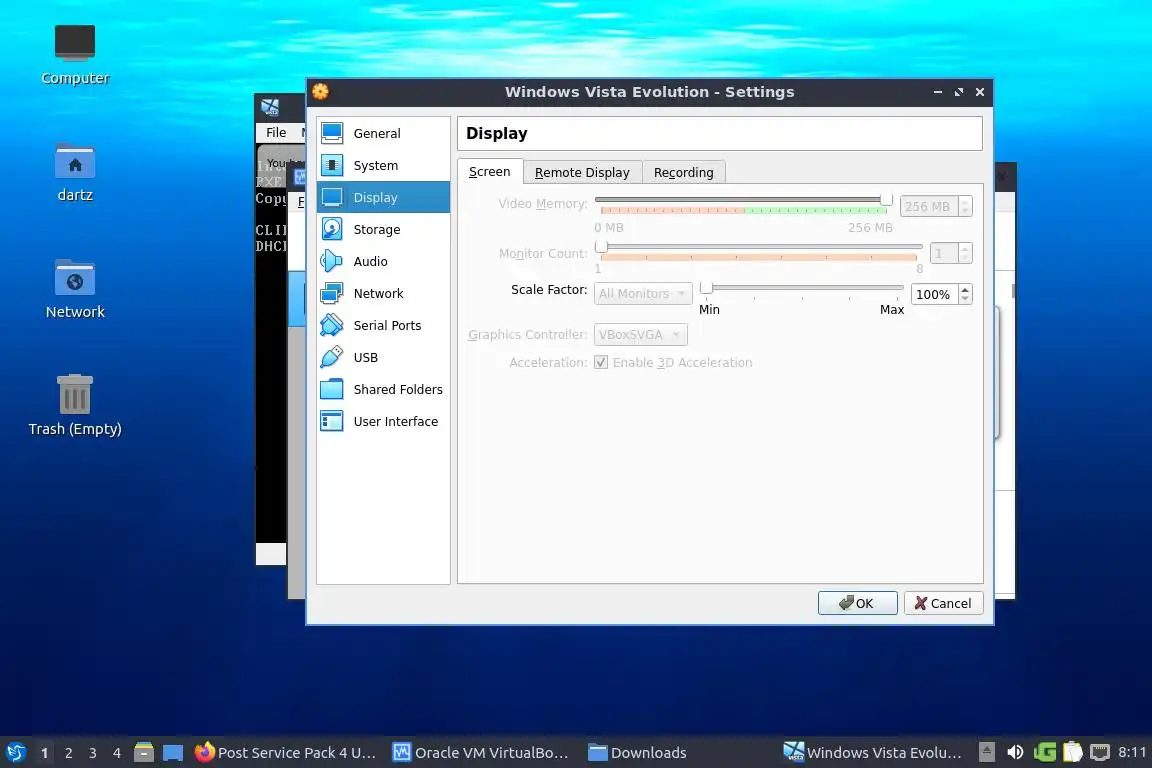Open the User Interface settings category
Viewport: 1152px width, 768px height.
(383, 421)
